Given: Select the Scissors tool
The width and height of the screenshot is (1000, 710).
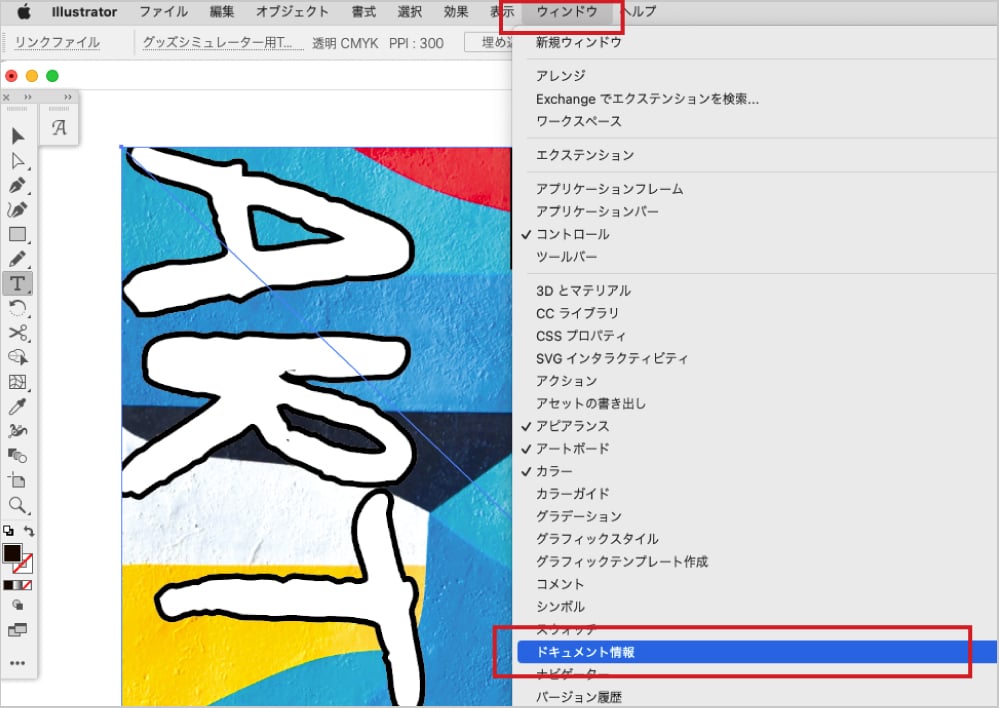Looking at the screenshot, I should (x=17, y=332).
